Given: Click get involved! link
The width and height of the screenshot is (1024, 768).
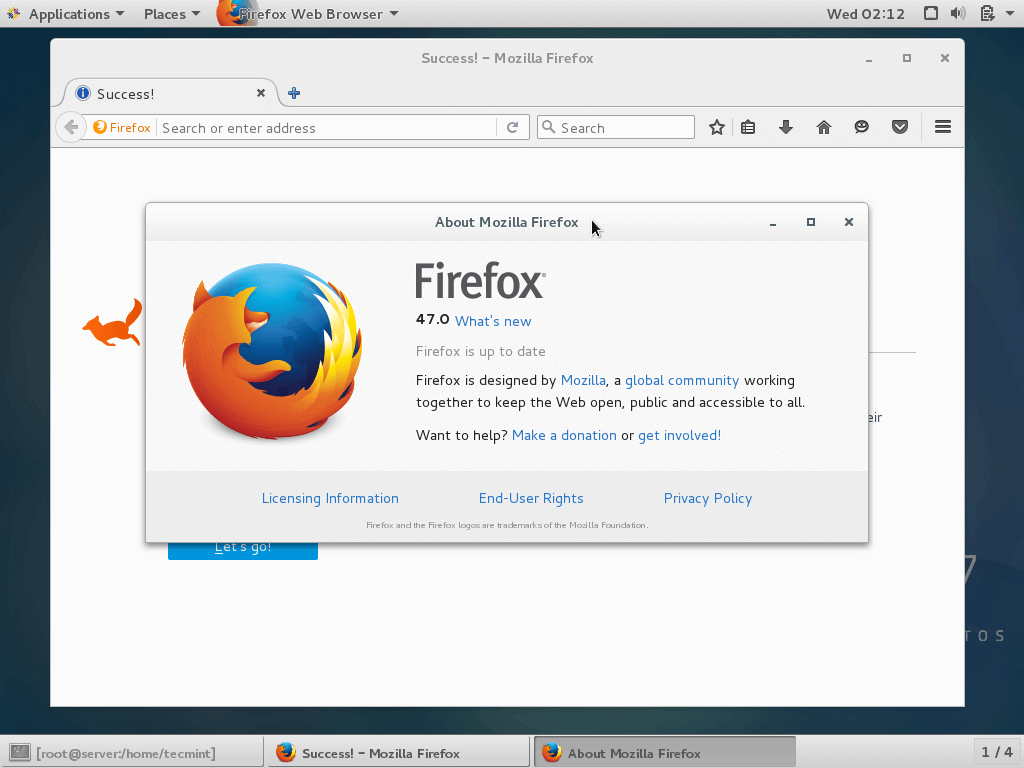Looking at the screenshot, I should pyautogui.click(x=679, y=435).
